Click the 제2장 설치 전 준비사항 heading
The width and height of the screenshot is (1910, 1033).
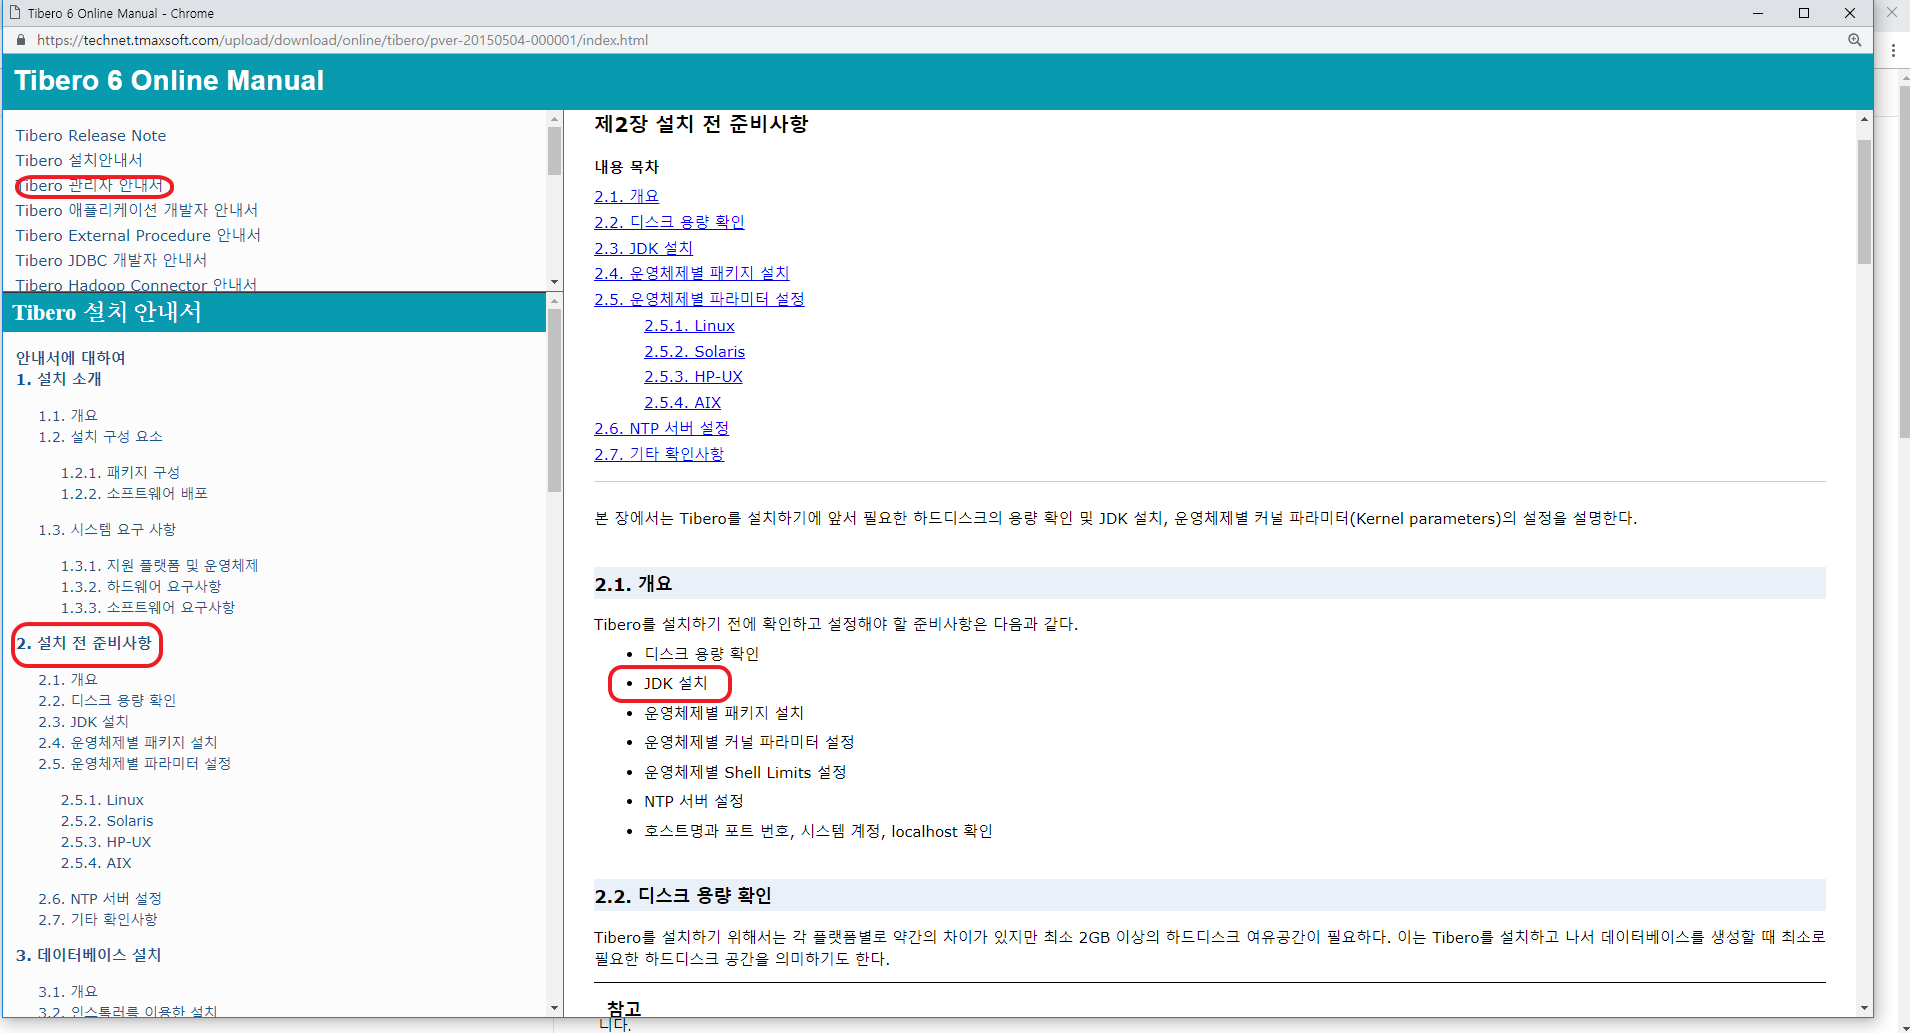point(701,124)
